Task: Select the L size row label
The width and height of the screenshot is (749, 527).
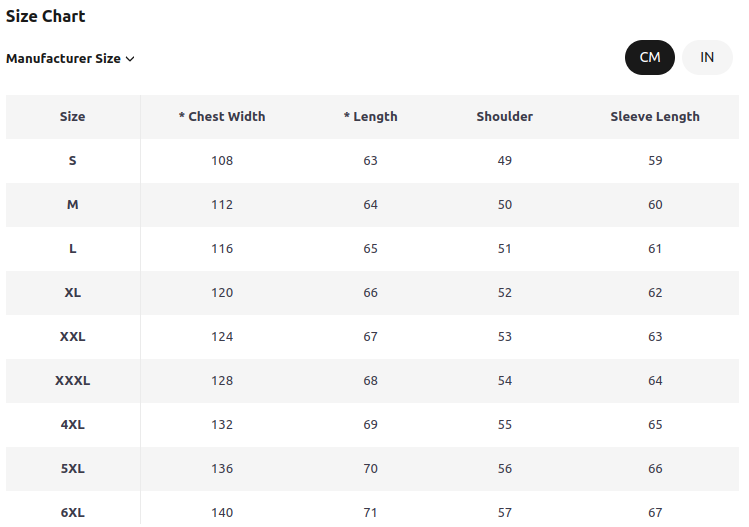Action: [73, 248]
